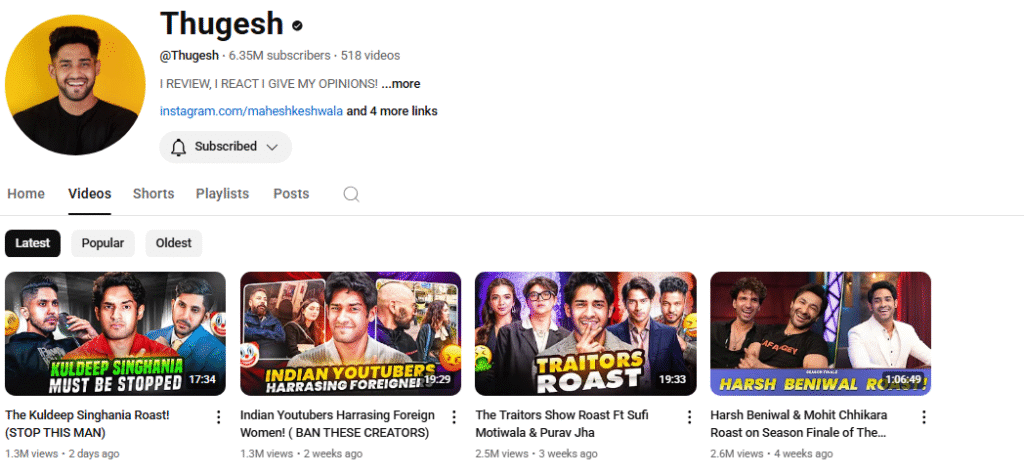This screenshot has width=1024, height=475.
Task: Click '2.5M views • 3 weeks ago' text
Action: click(x=536, y=453)
